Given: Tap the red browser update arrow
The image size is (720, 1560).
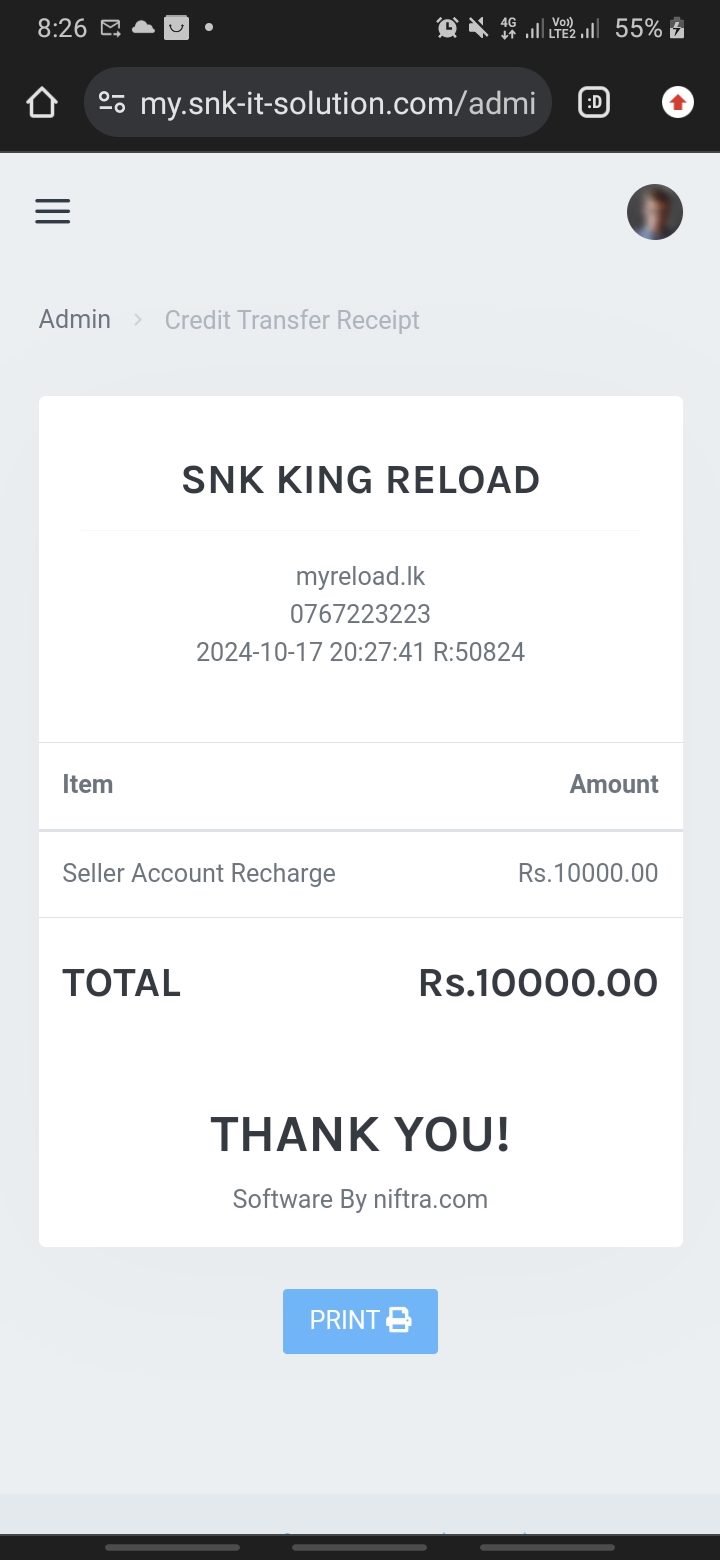Looking at the screenshot, I should pos(678,102).
